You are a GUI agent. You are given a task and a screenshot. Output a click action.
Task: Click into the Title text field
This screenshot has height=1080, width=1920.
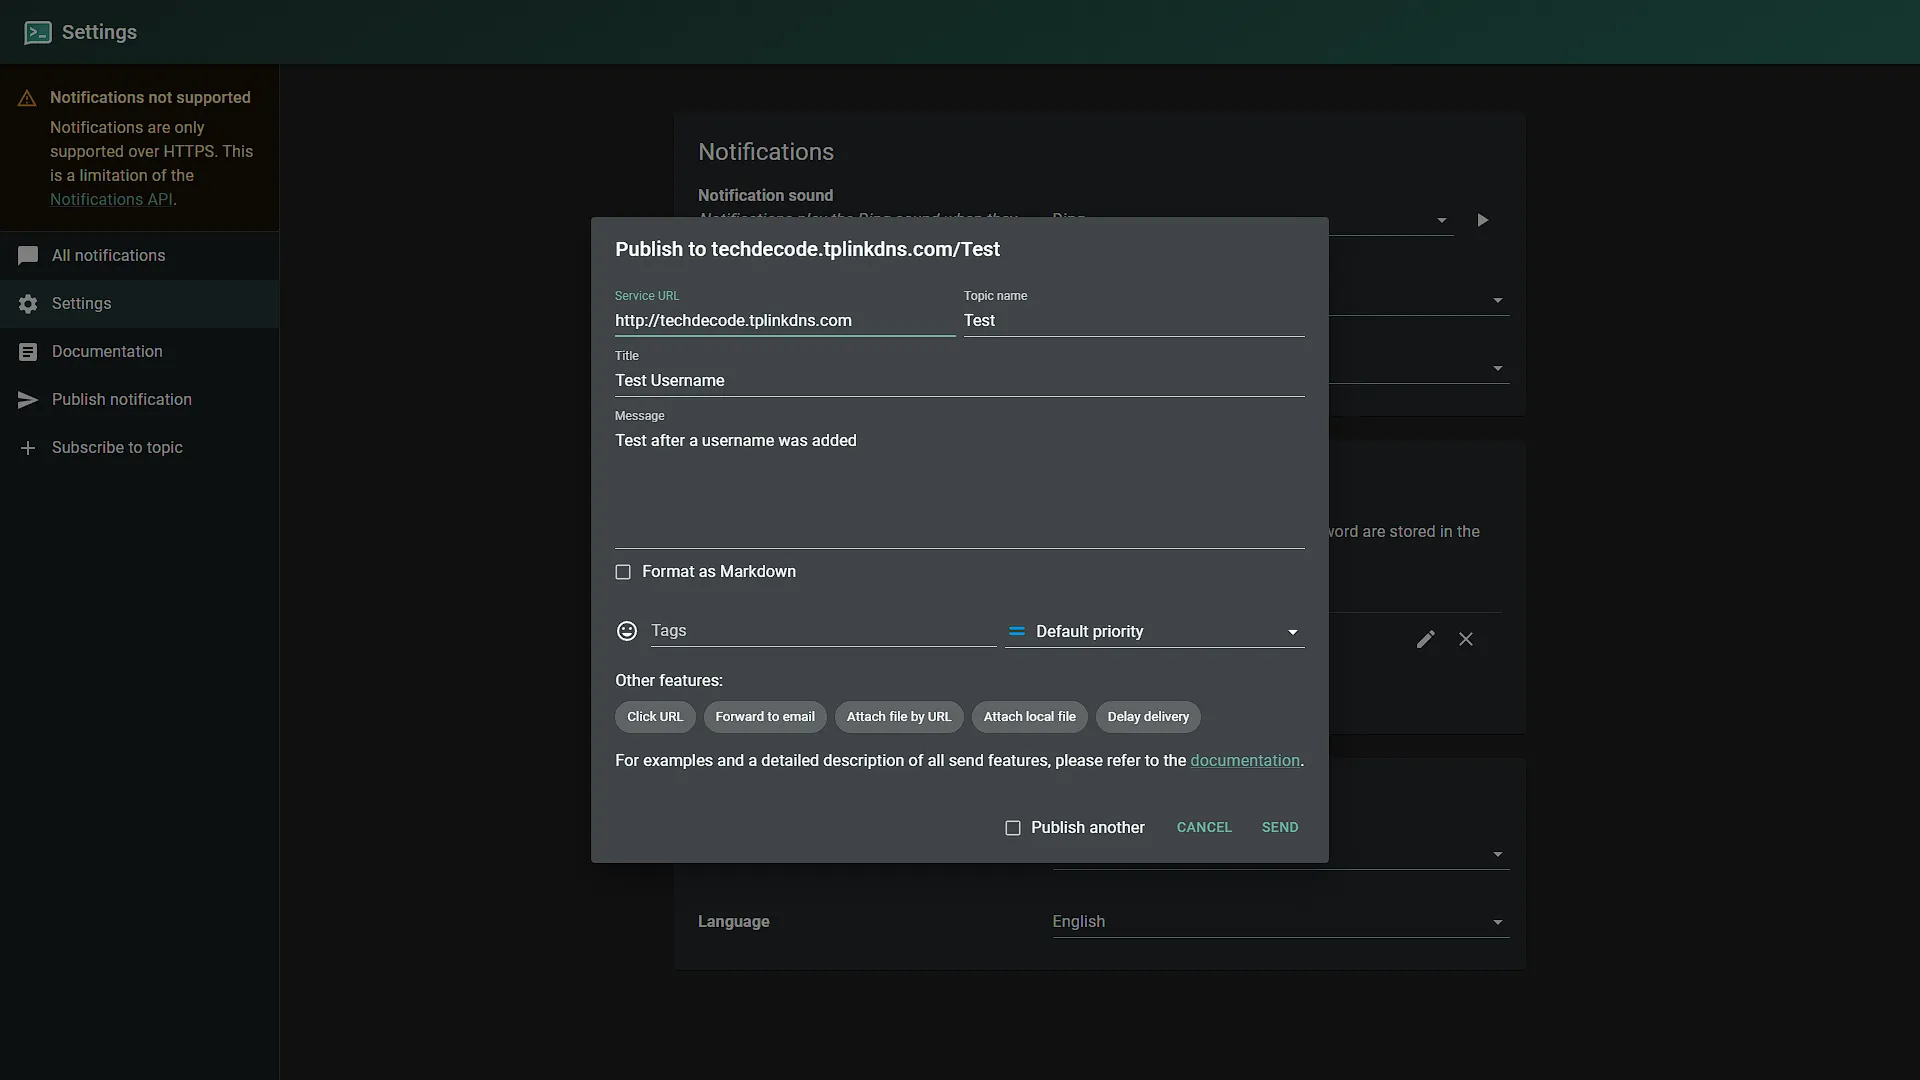click(960, 381)
